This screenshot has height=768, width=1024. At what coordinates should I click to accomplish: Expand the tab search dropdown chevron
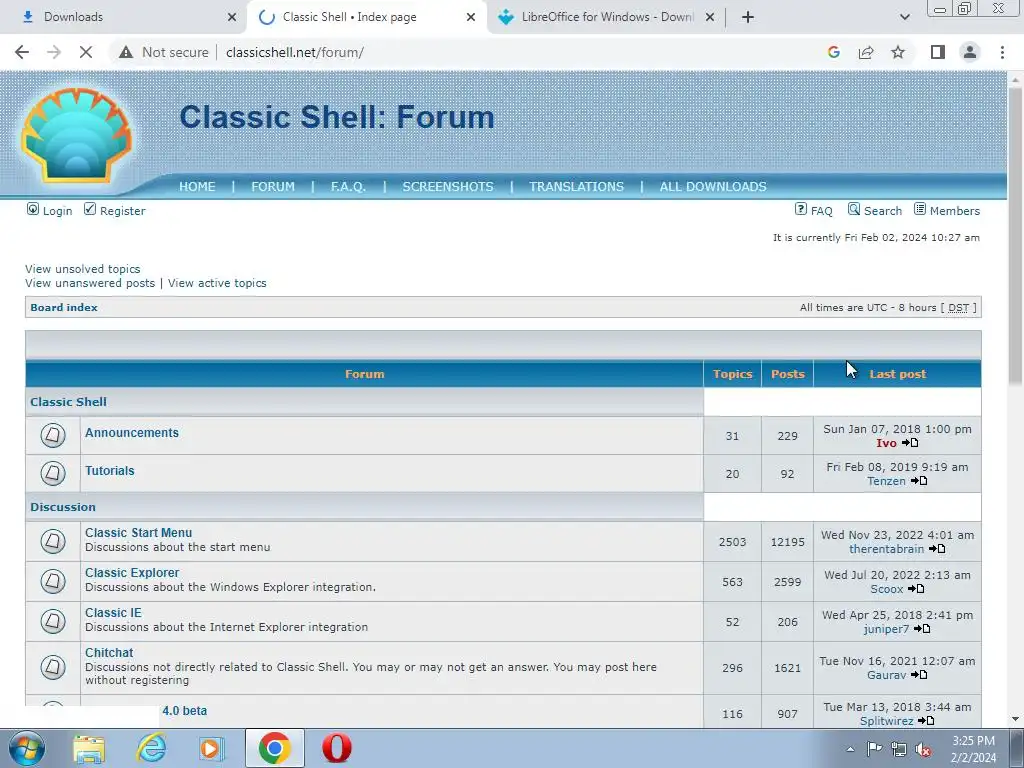(904, 17)
